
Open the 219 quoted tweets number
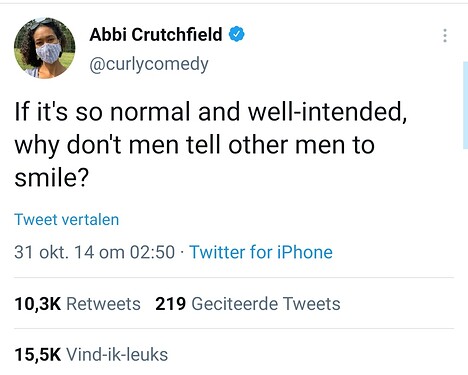click(x=170, y=304)
